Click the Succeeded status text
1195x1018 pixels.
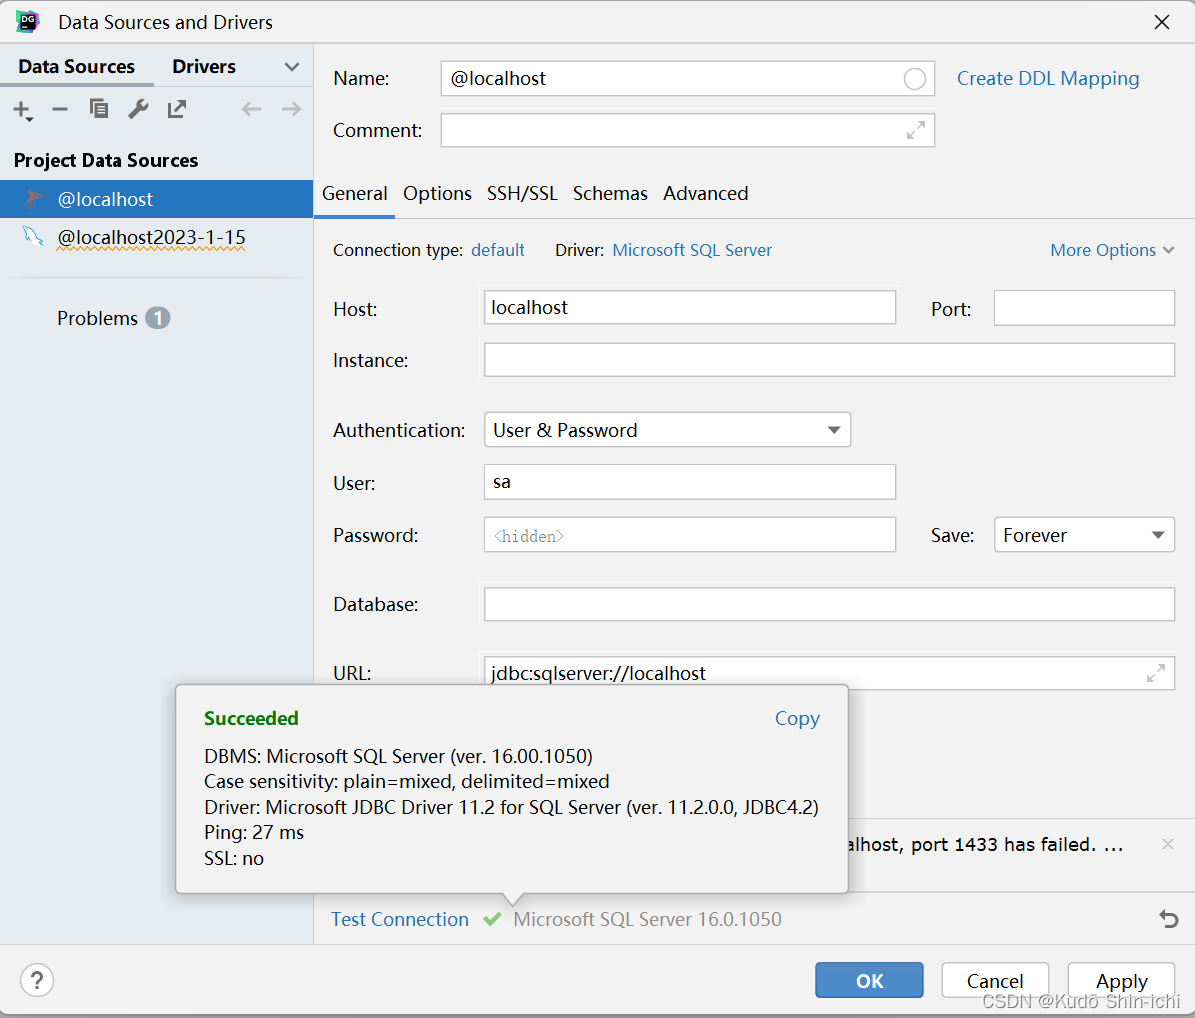[x=251, y=719]
